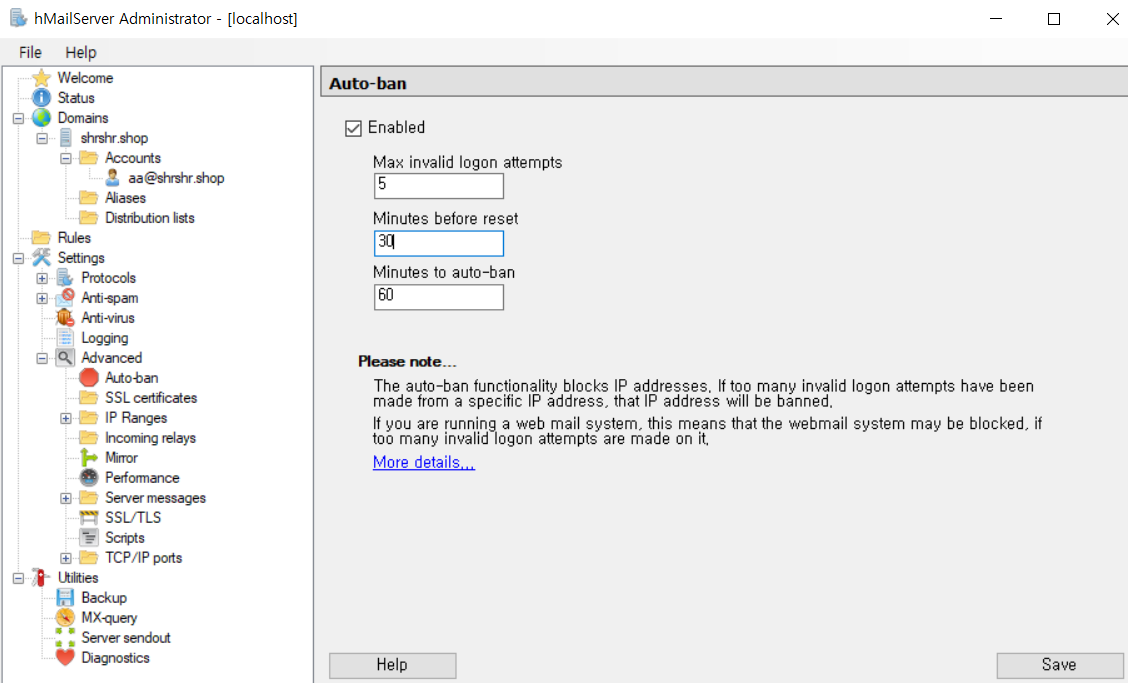Click the Backup floppy disk icon

pyautogui.click(x=65, y=597)
